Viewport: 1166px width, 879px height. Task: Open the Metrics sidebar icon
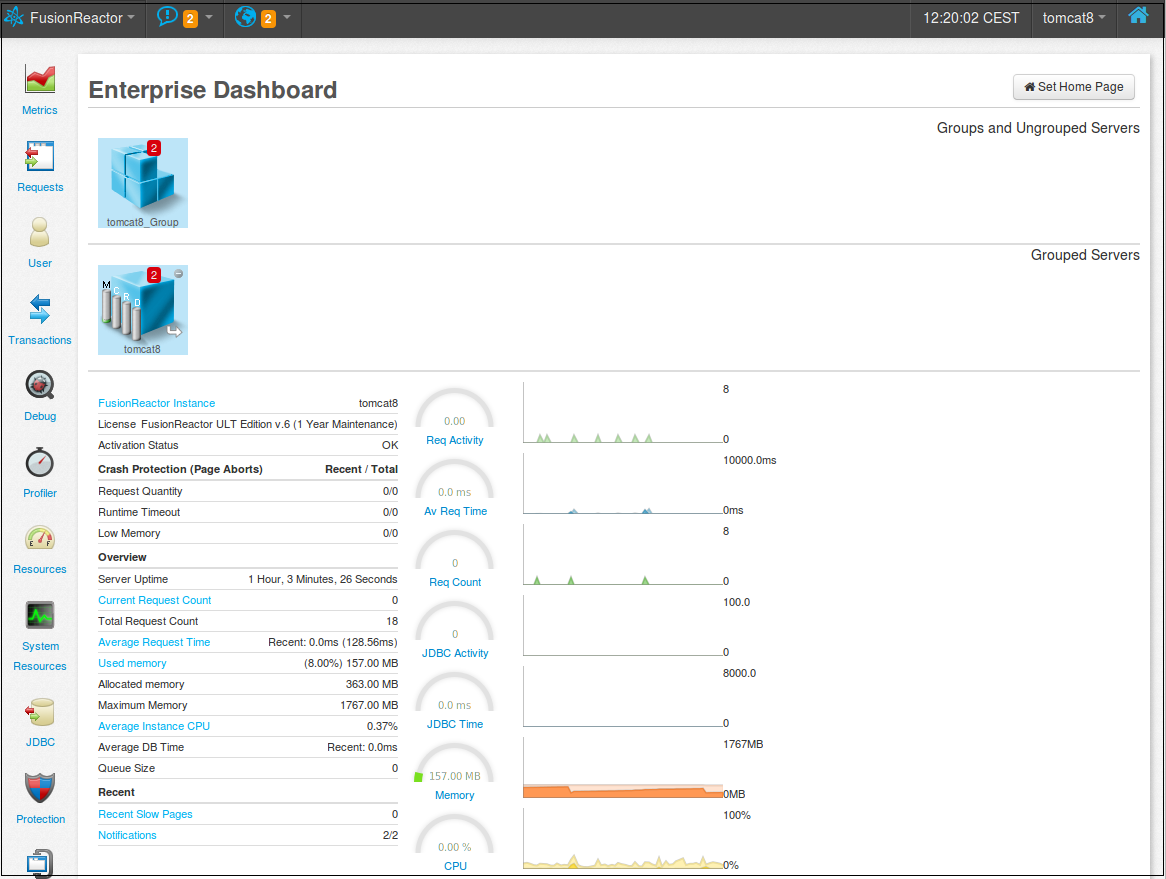[40, 79]
